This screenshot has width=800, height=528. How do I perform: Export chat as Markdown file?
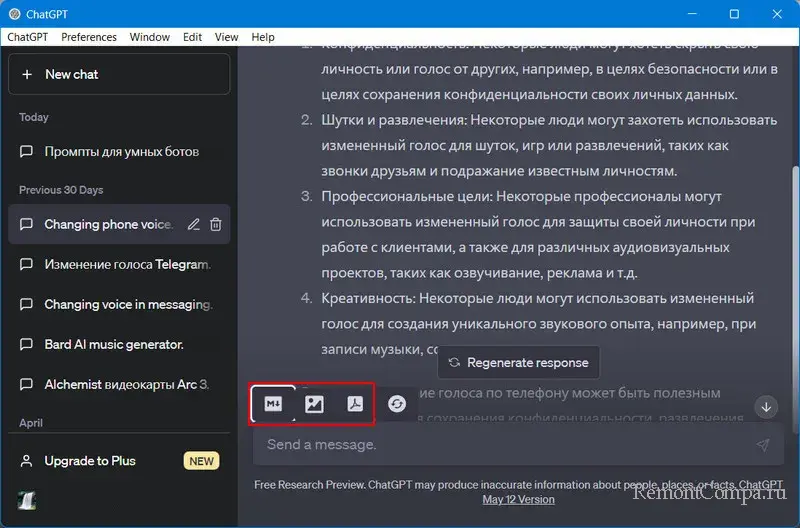coord(273,404)
